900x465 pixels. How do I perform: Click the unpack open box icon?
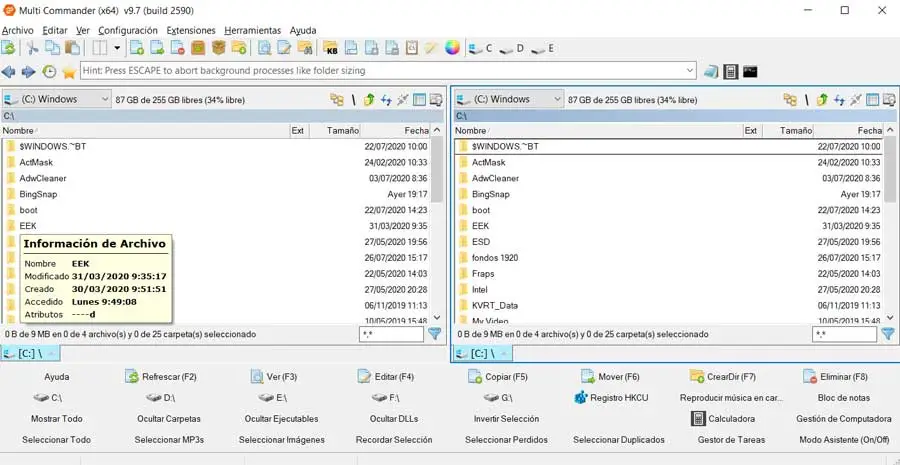coord(218,48)
